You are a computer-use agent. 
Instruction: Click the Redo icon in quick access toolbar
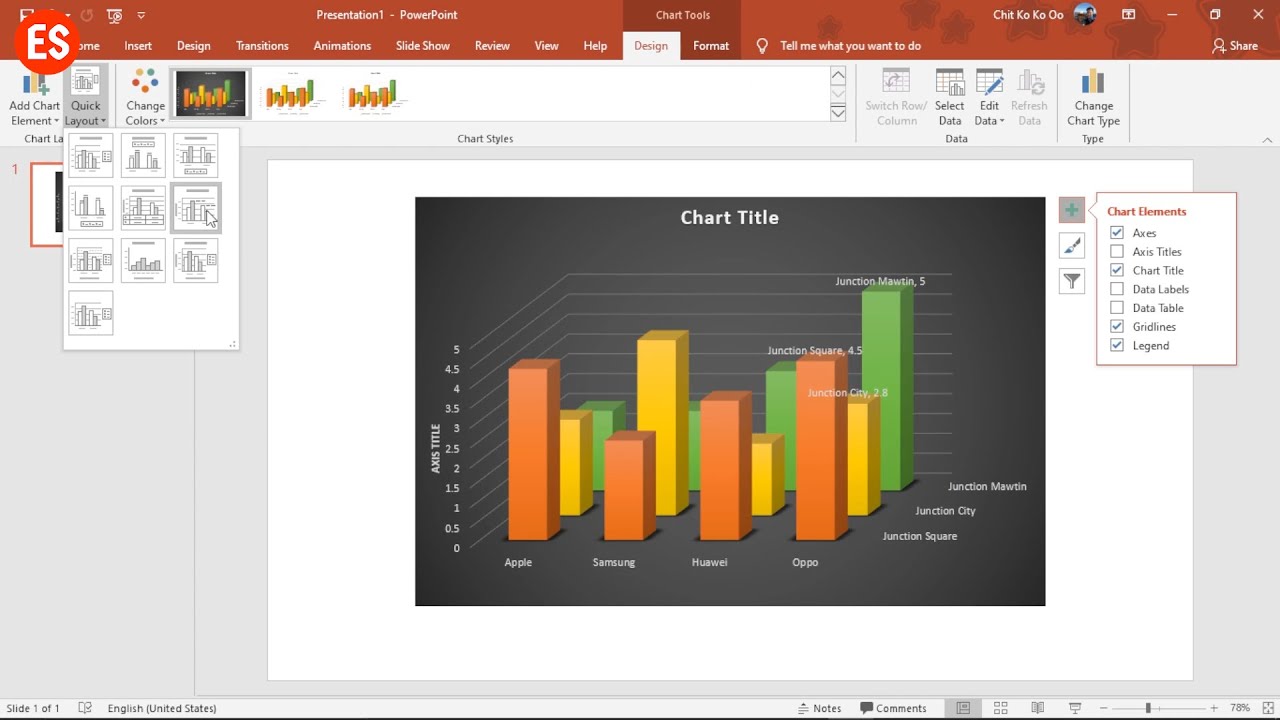[86, 15]
